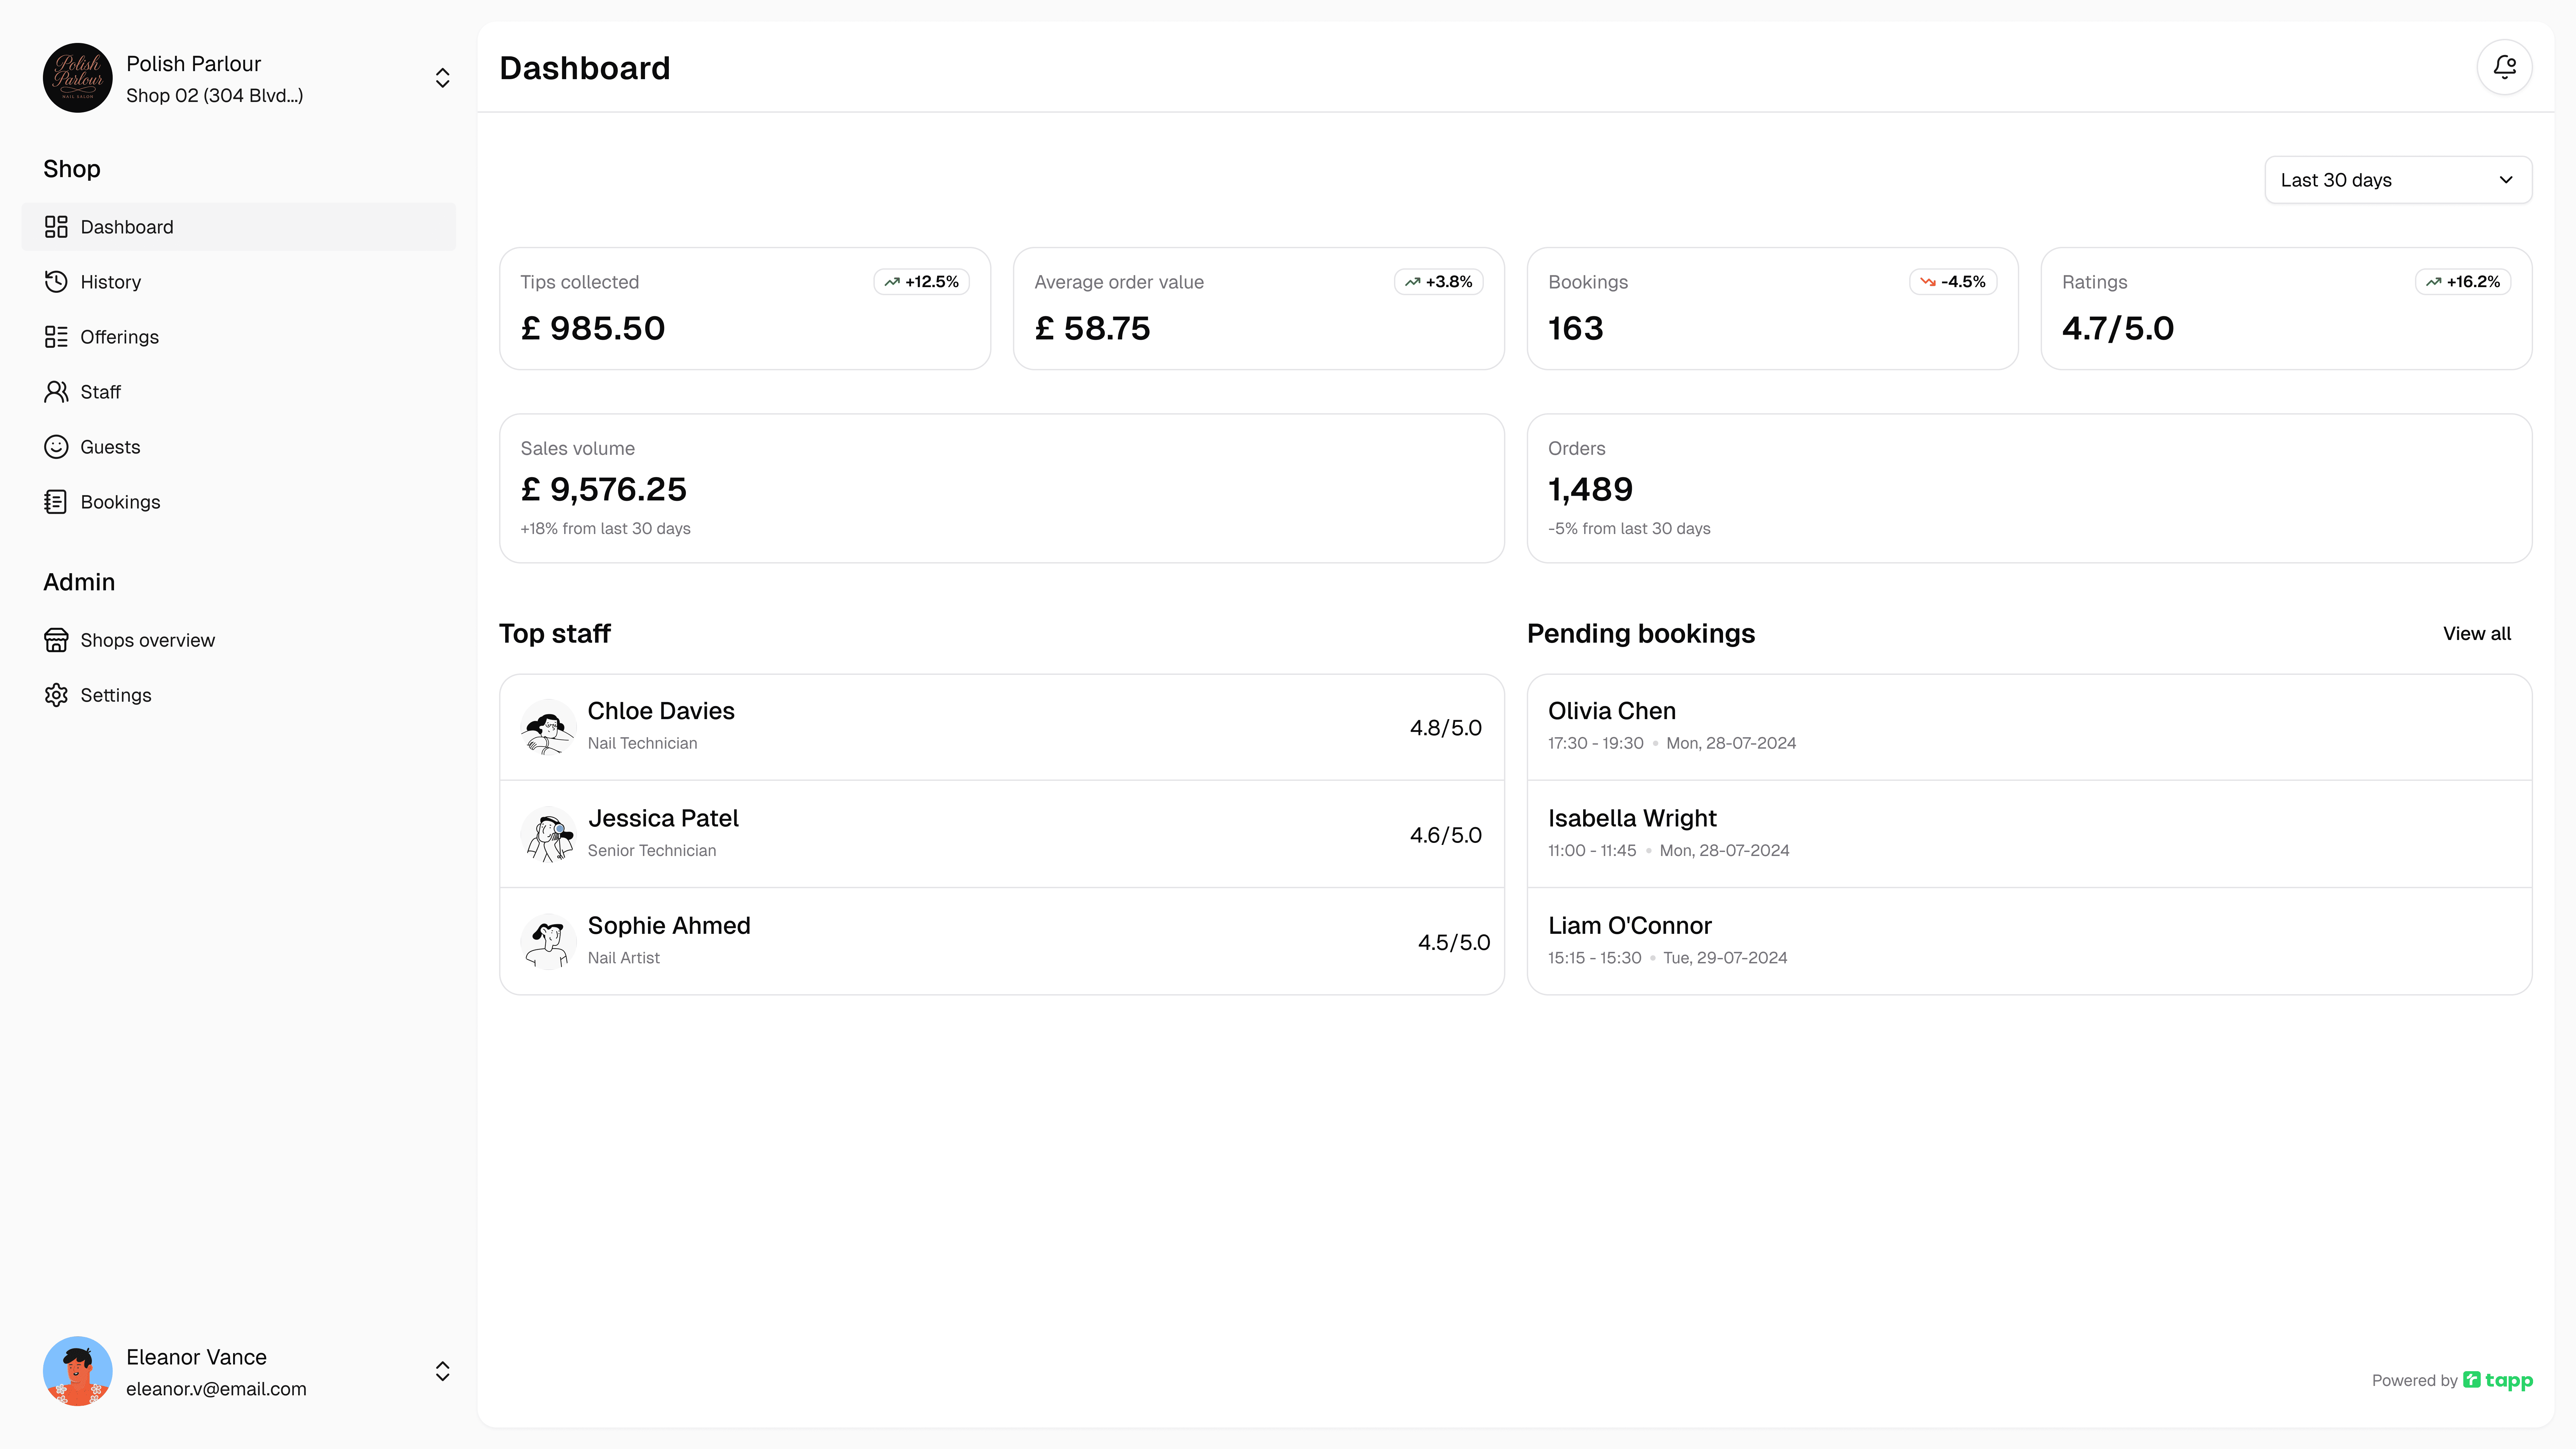Go to the Offerings menu item
The height and width of the screenshot is (1449, 2576).
point(119,337)
